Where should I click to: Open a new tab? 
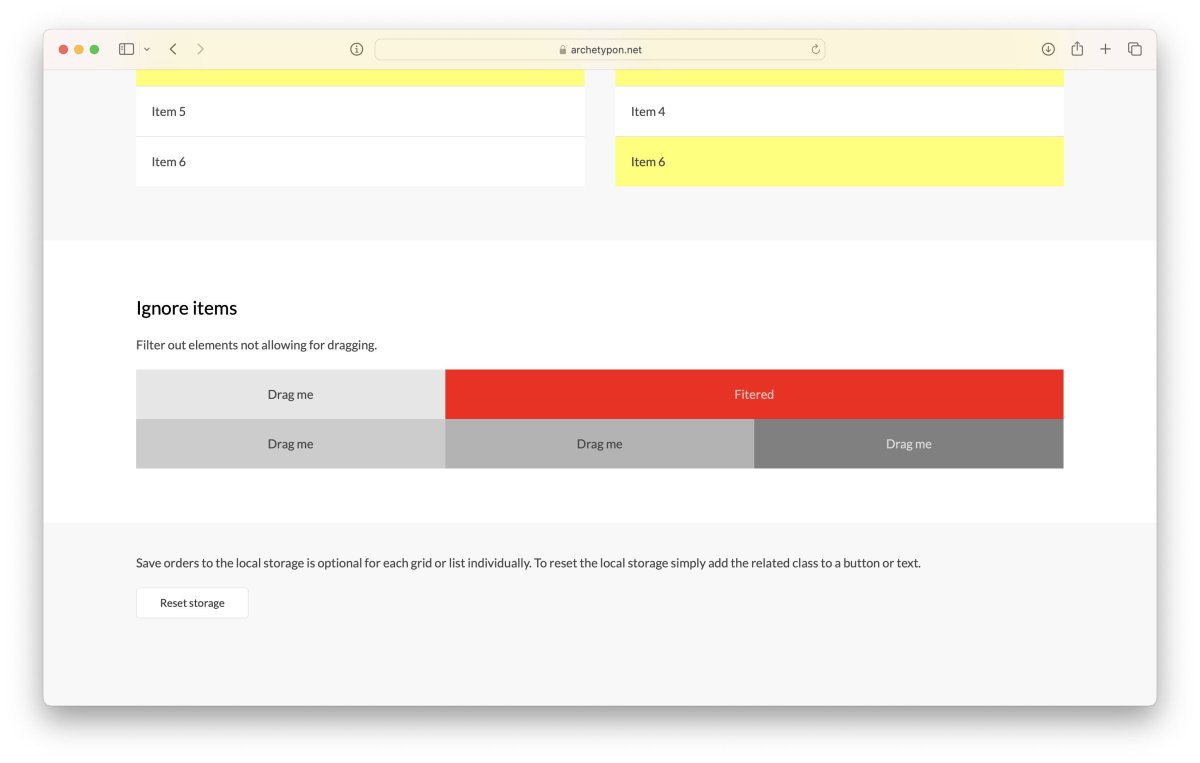[x=1105, y=48]
